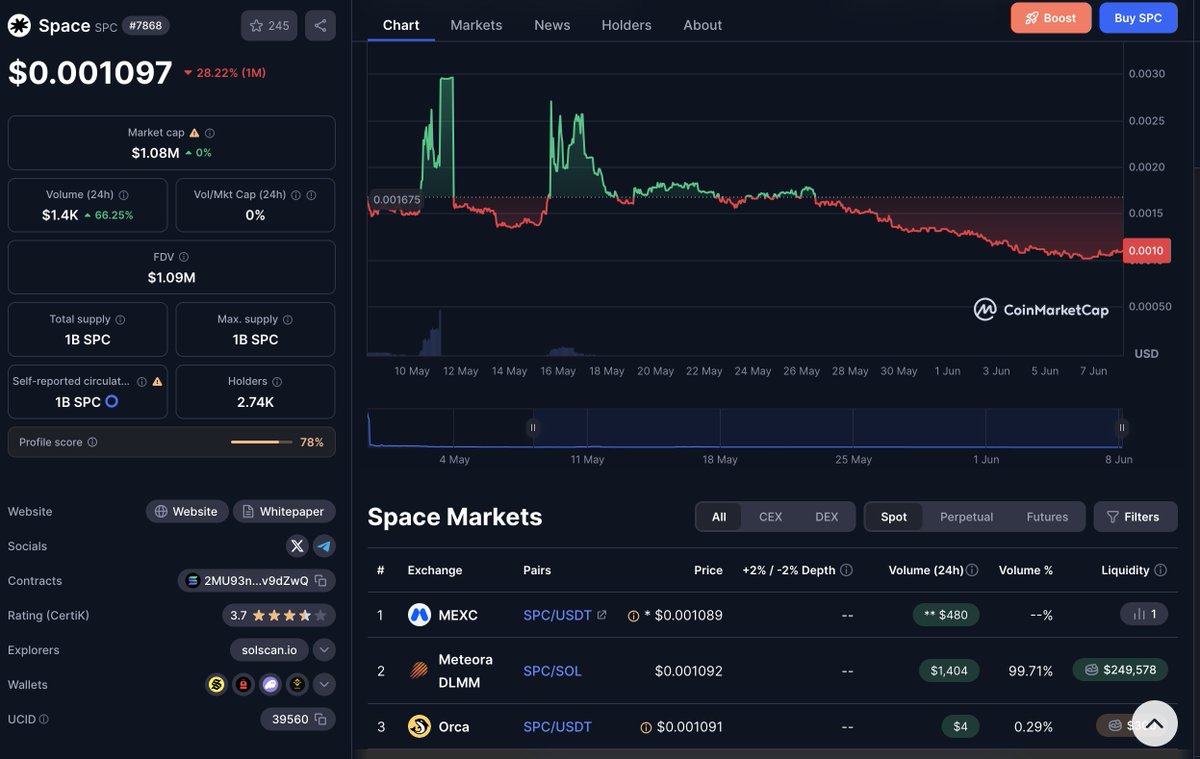Click the MEXC liquidity score badge
This screenshot has height=759, width=1200.
click(1145, 614)
